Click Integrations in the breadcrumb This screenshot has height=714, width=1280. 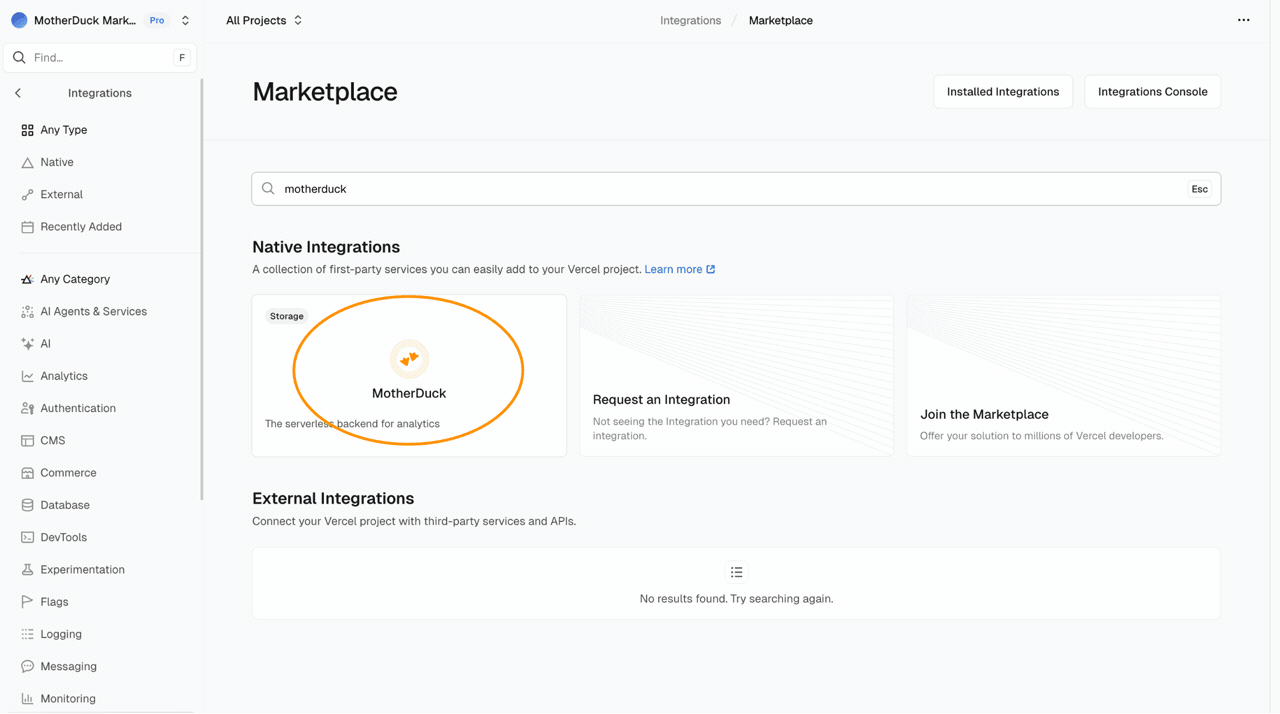pos(690,19)
